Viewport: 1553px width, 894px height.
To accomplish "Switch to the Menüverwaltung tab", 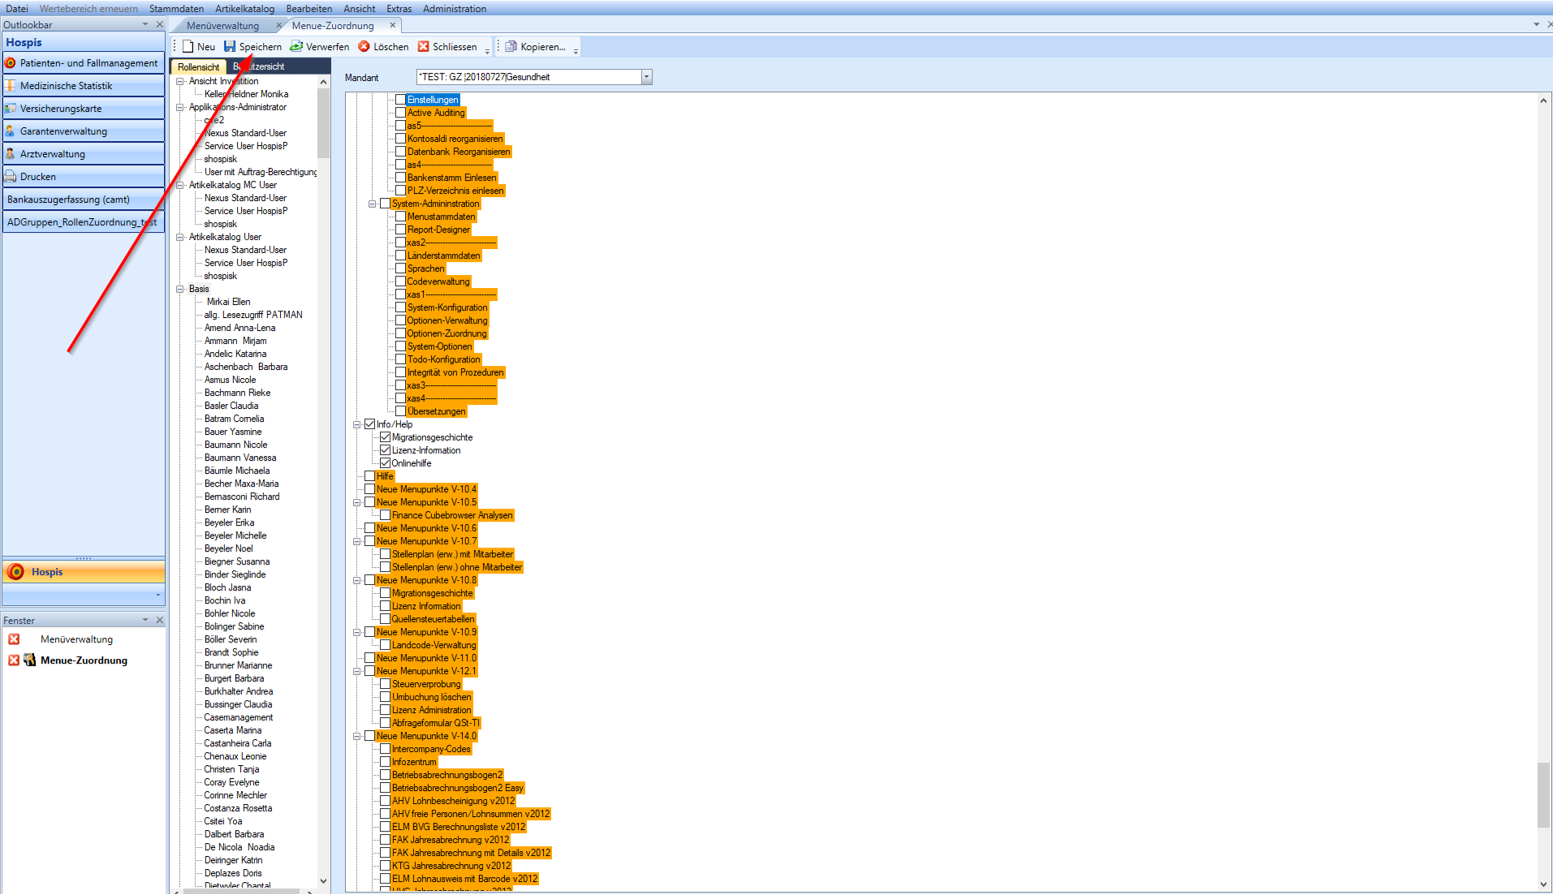I will (x=222, y=26).
